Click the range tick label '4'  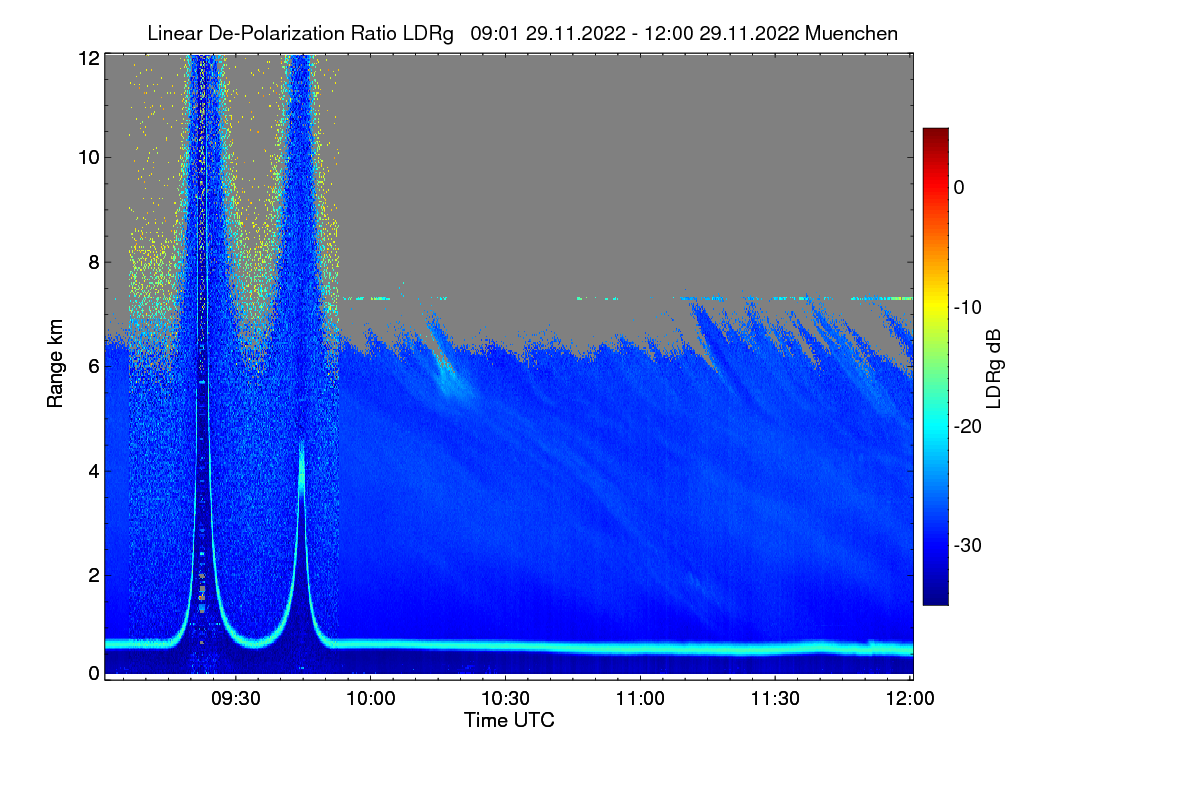[93, 470]
